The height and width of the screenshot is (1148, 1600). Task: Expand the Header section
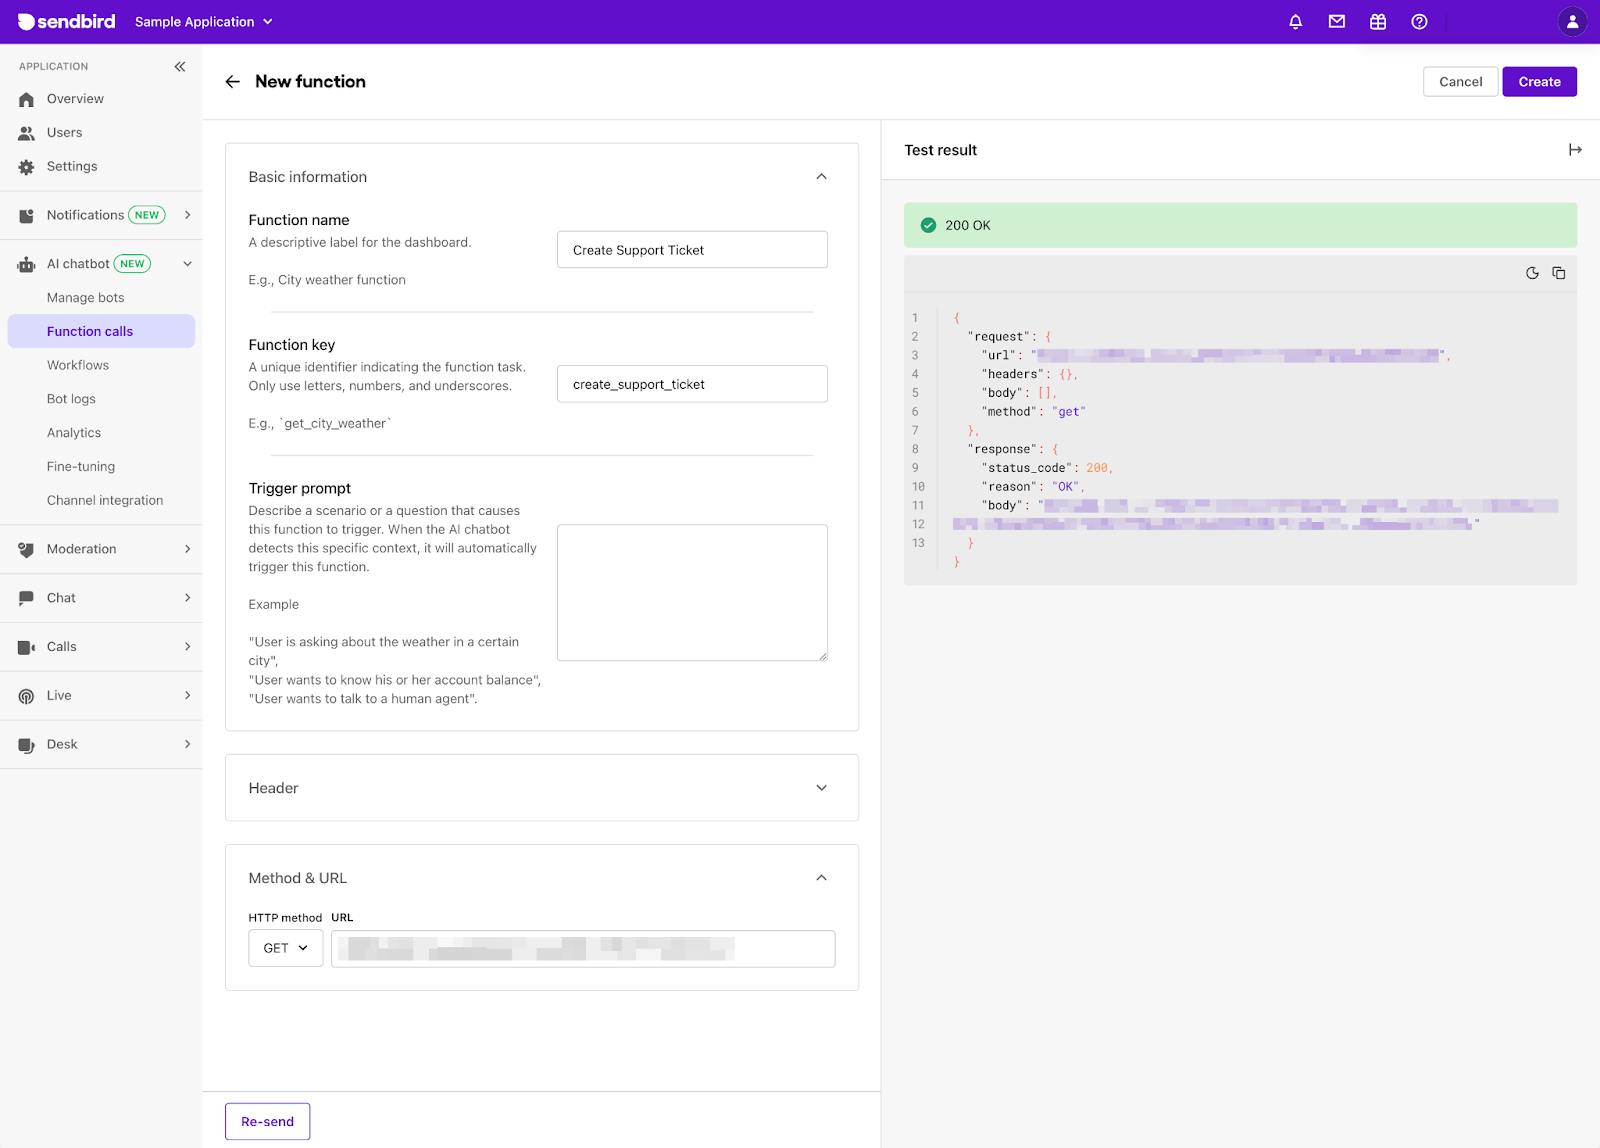(x=821, y=787)
